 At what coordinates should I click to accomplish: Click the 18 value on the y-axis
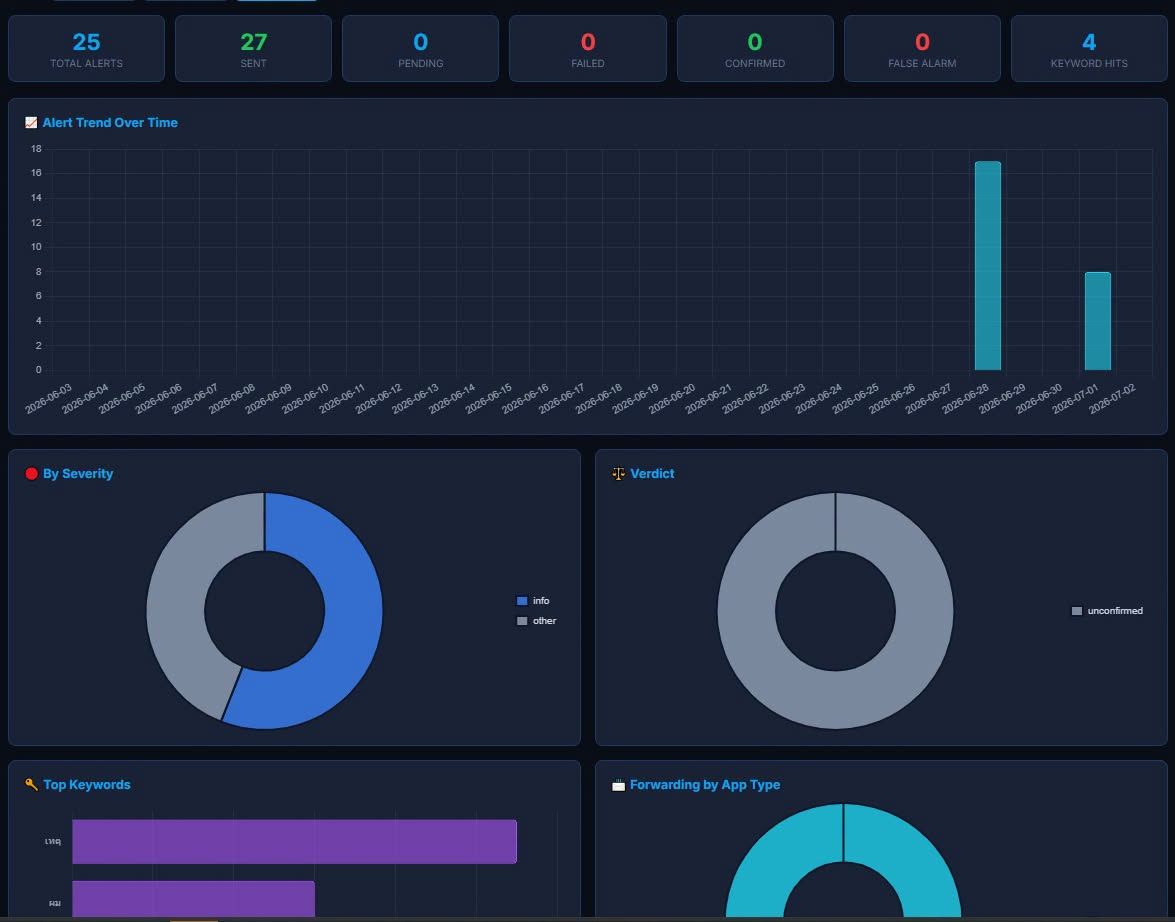(x=36, y=148)
